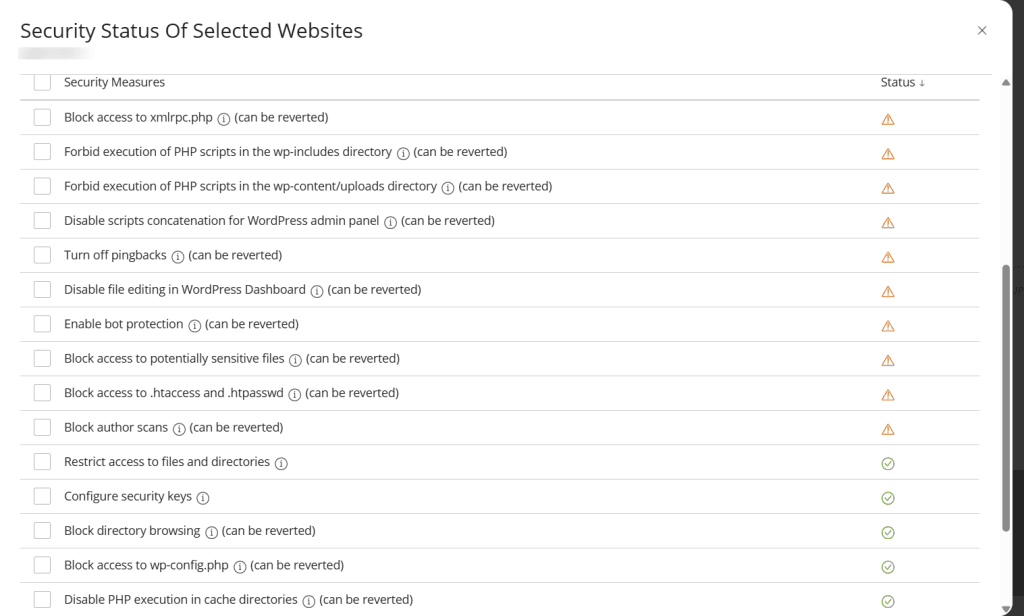Check the Block access to xmlrpc.php measure
Image resolution: width=1024 pixels, height=616 pixels.
[x=41, y=117]
